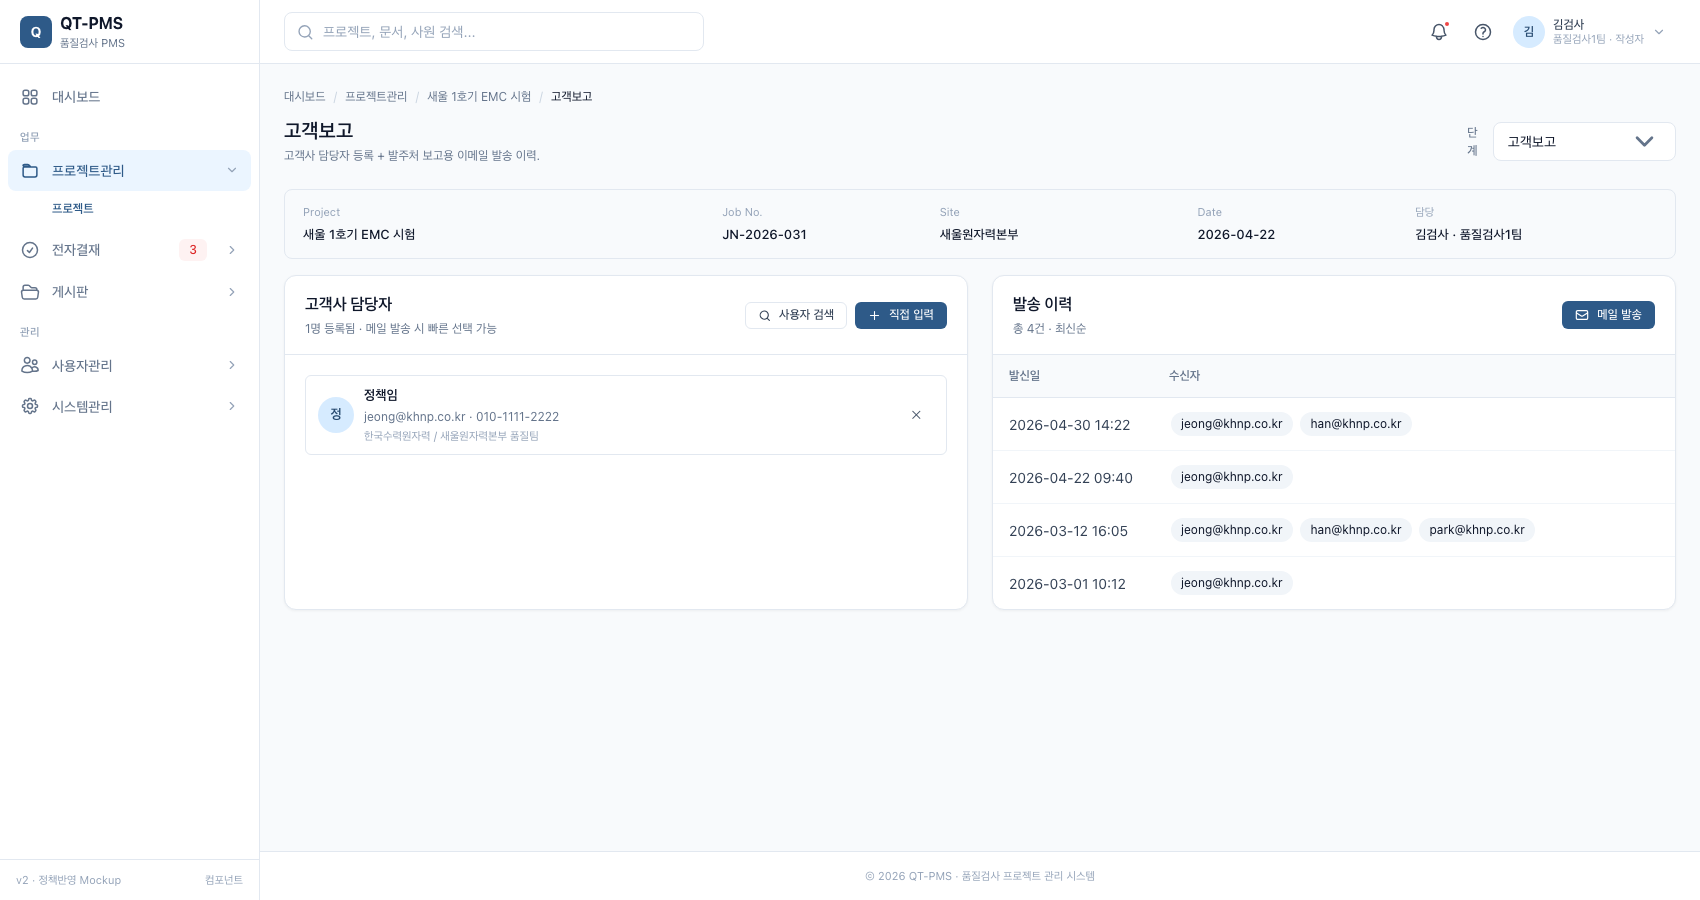The height and width of the screenshot is (900, 1700).
Task: Click send date 2026-04-30 14:22
Action: (x=1070, y=425)
